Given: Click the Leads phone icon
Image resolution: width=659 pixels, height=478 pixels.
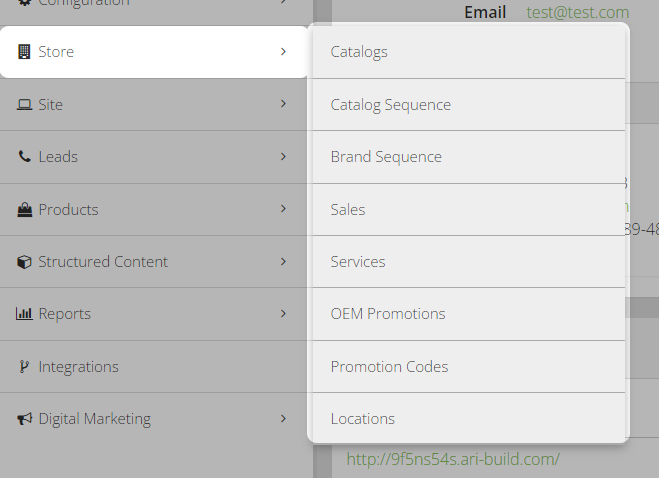Looking at the screenshot, I should [24, 156].
